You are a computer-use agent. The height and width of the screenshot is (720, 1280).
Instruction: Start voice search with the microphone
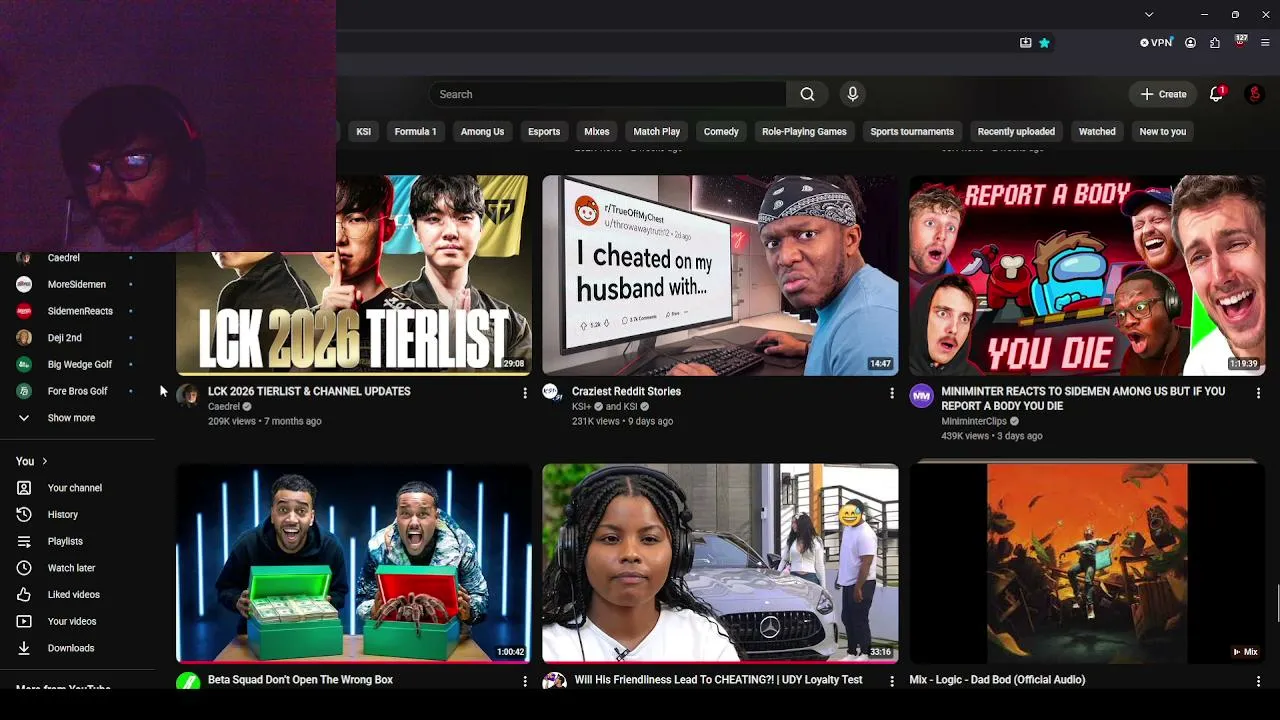(852, 94)
